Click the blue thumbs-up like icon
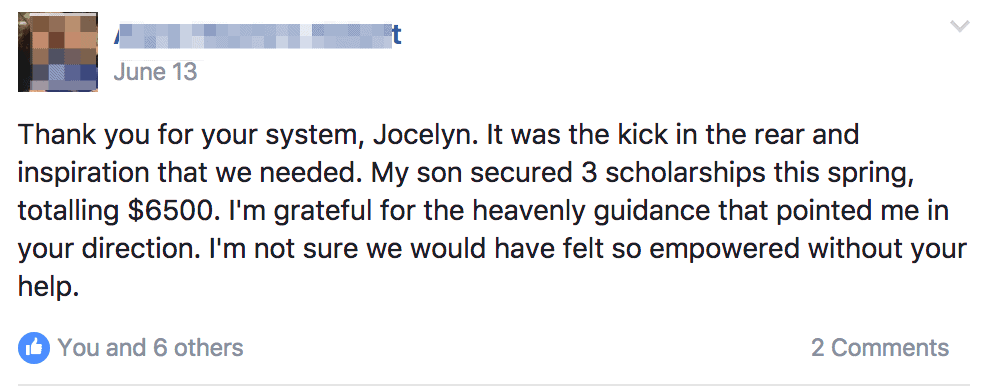984x386 pixels. [x=34, y=348]
